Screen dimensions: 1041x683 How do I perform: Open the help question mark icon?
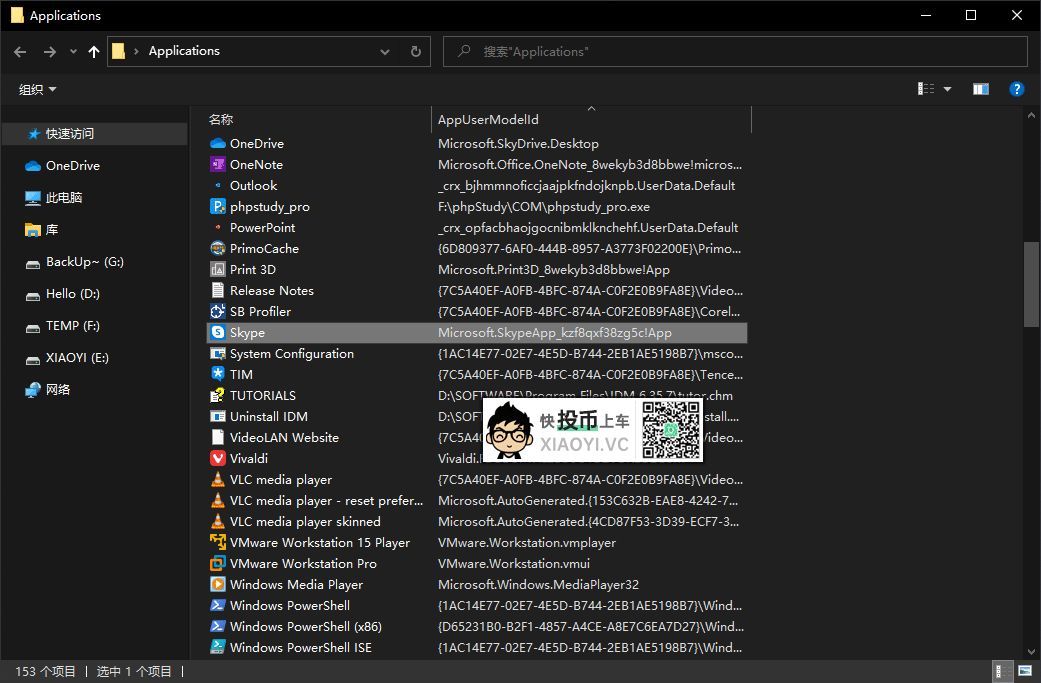[x=1016, y=89]
